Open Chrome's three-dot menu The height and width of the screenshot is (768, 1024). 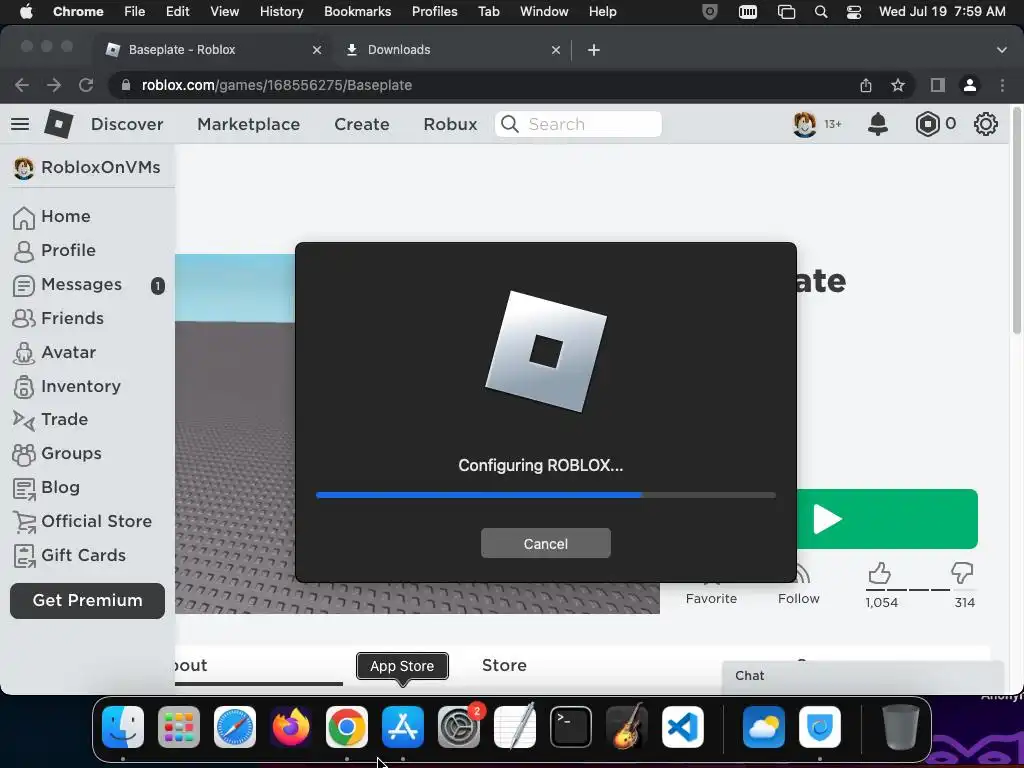click(x=1002, y=85)
